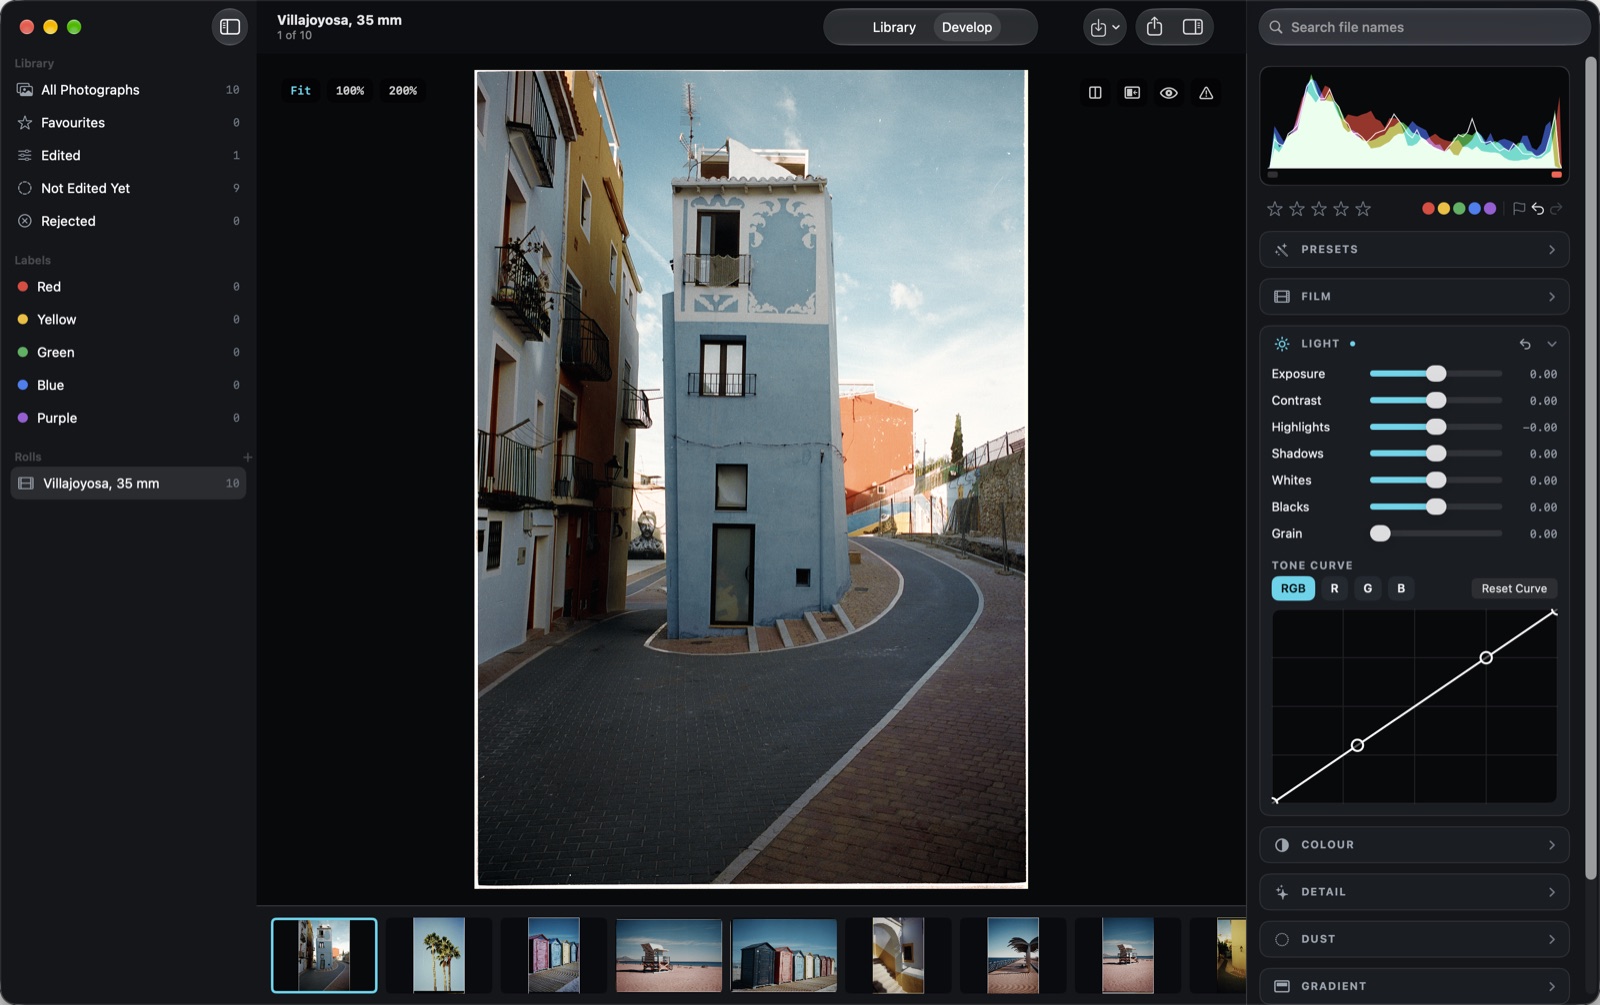Open the share icon in the toolbar
The width and height of the screenshot is (1600, 1005).
point(1154,27)
